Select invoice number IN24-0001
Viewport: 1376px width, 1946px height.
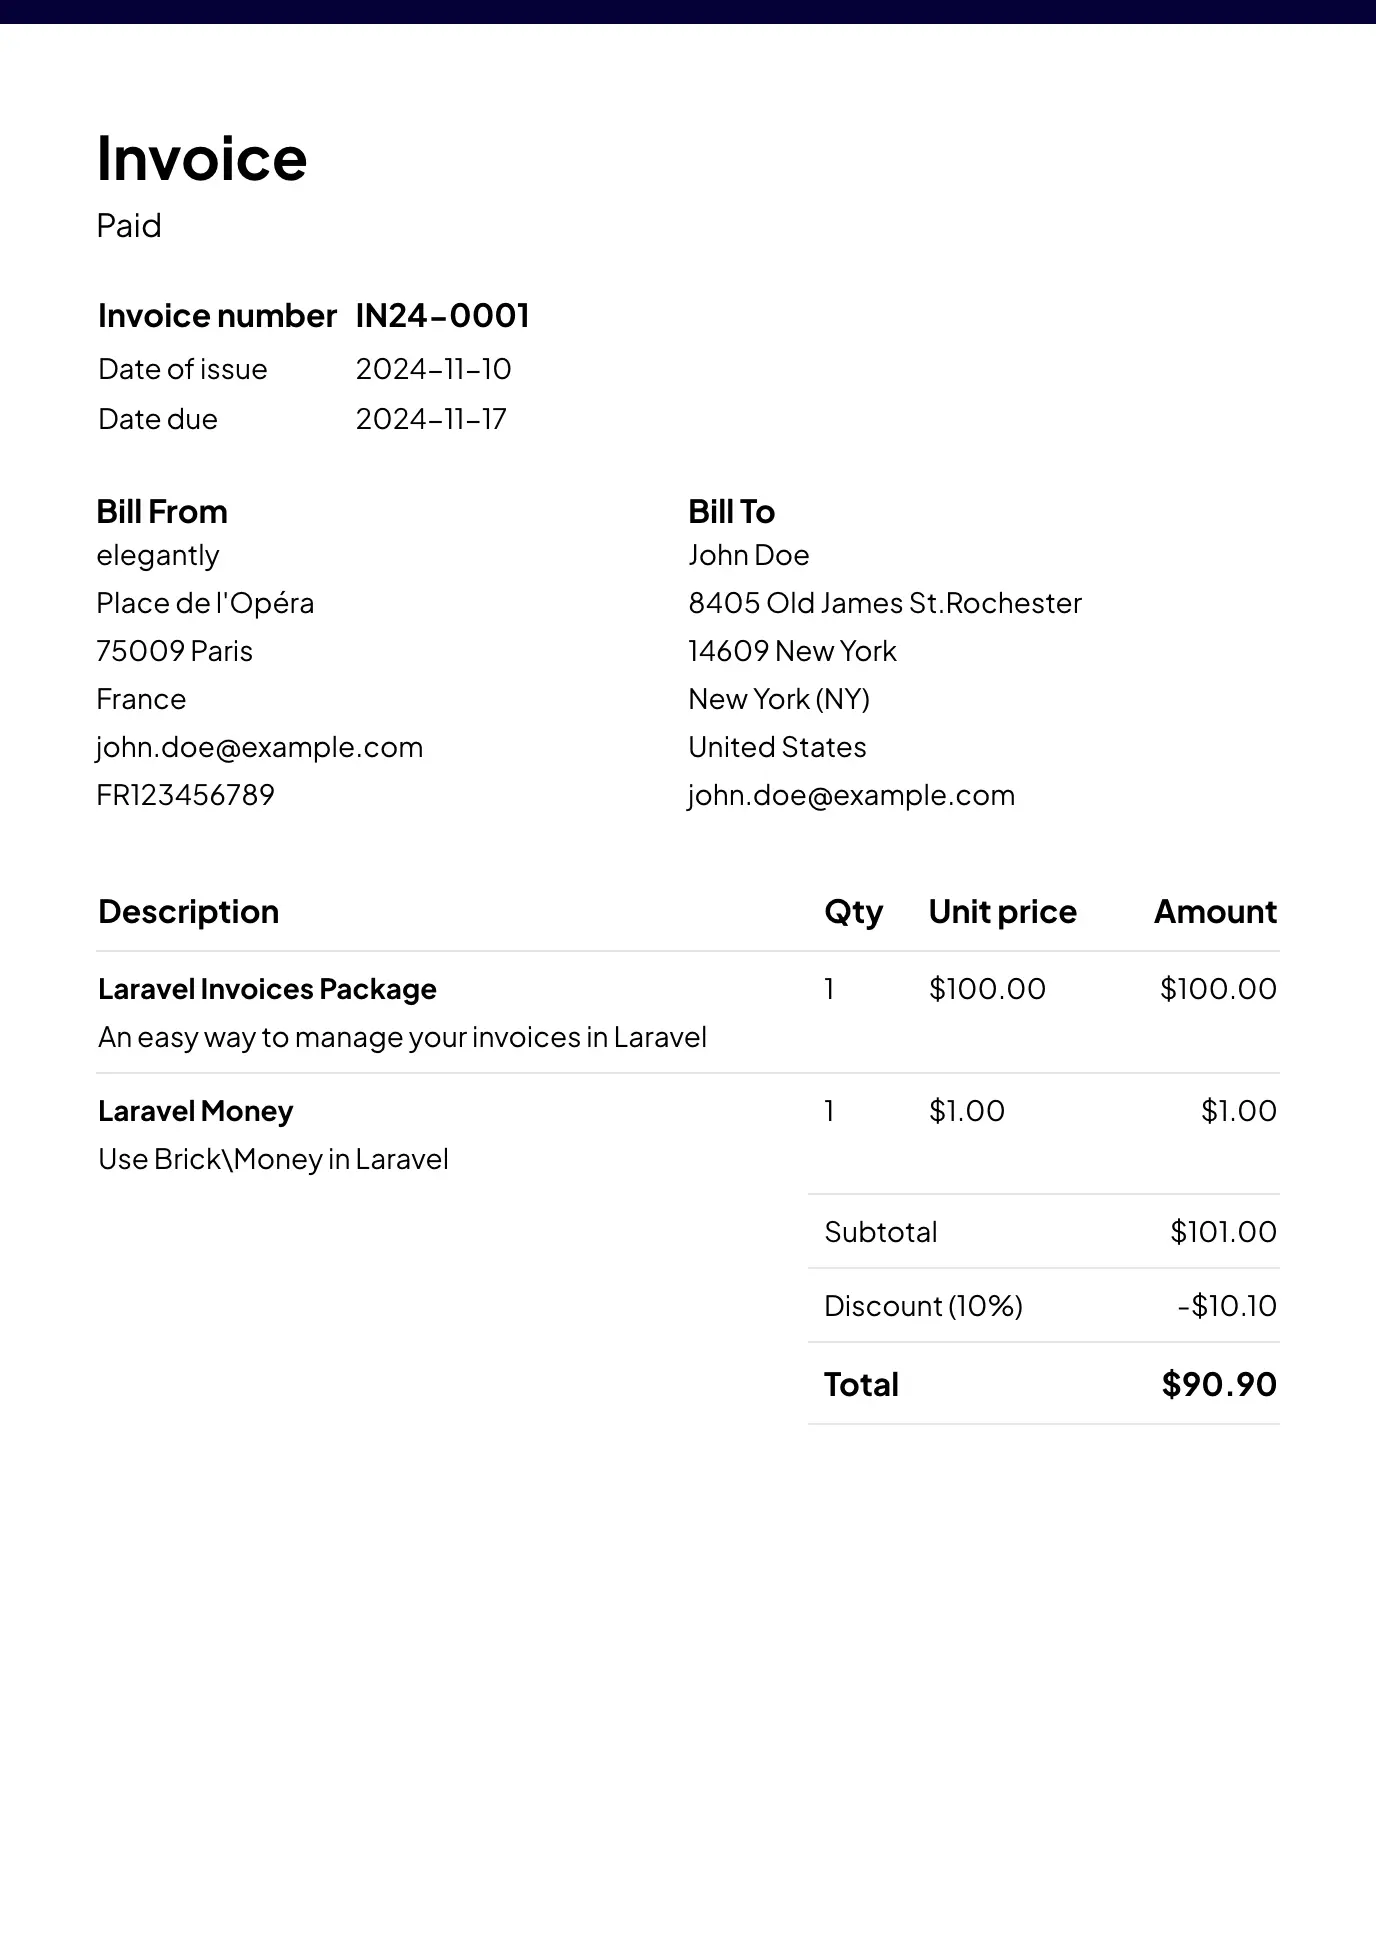click(442, 316)
